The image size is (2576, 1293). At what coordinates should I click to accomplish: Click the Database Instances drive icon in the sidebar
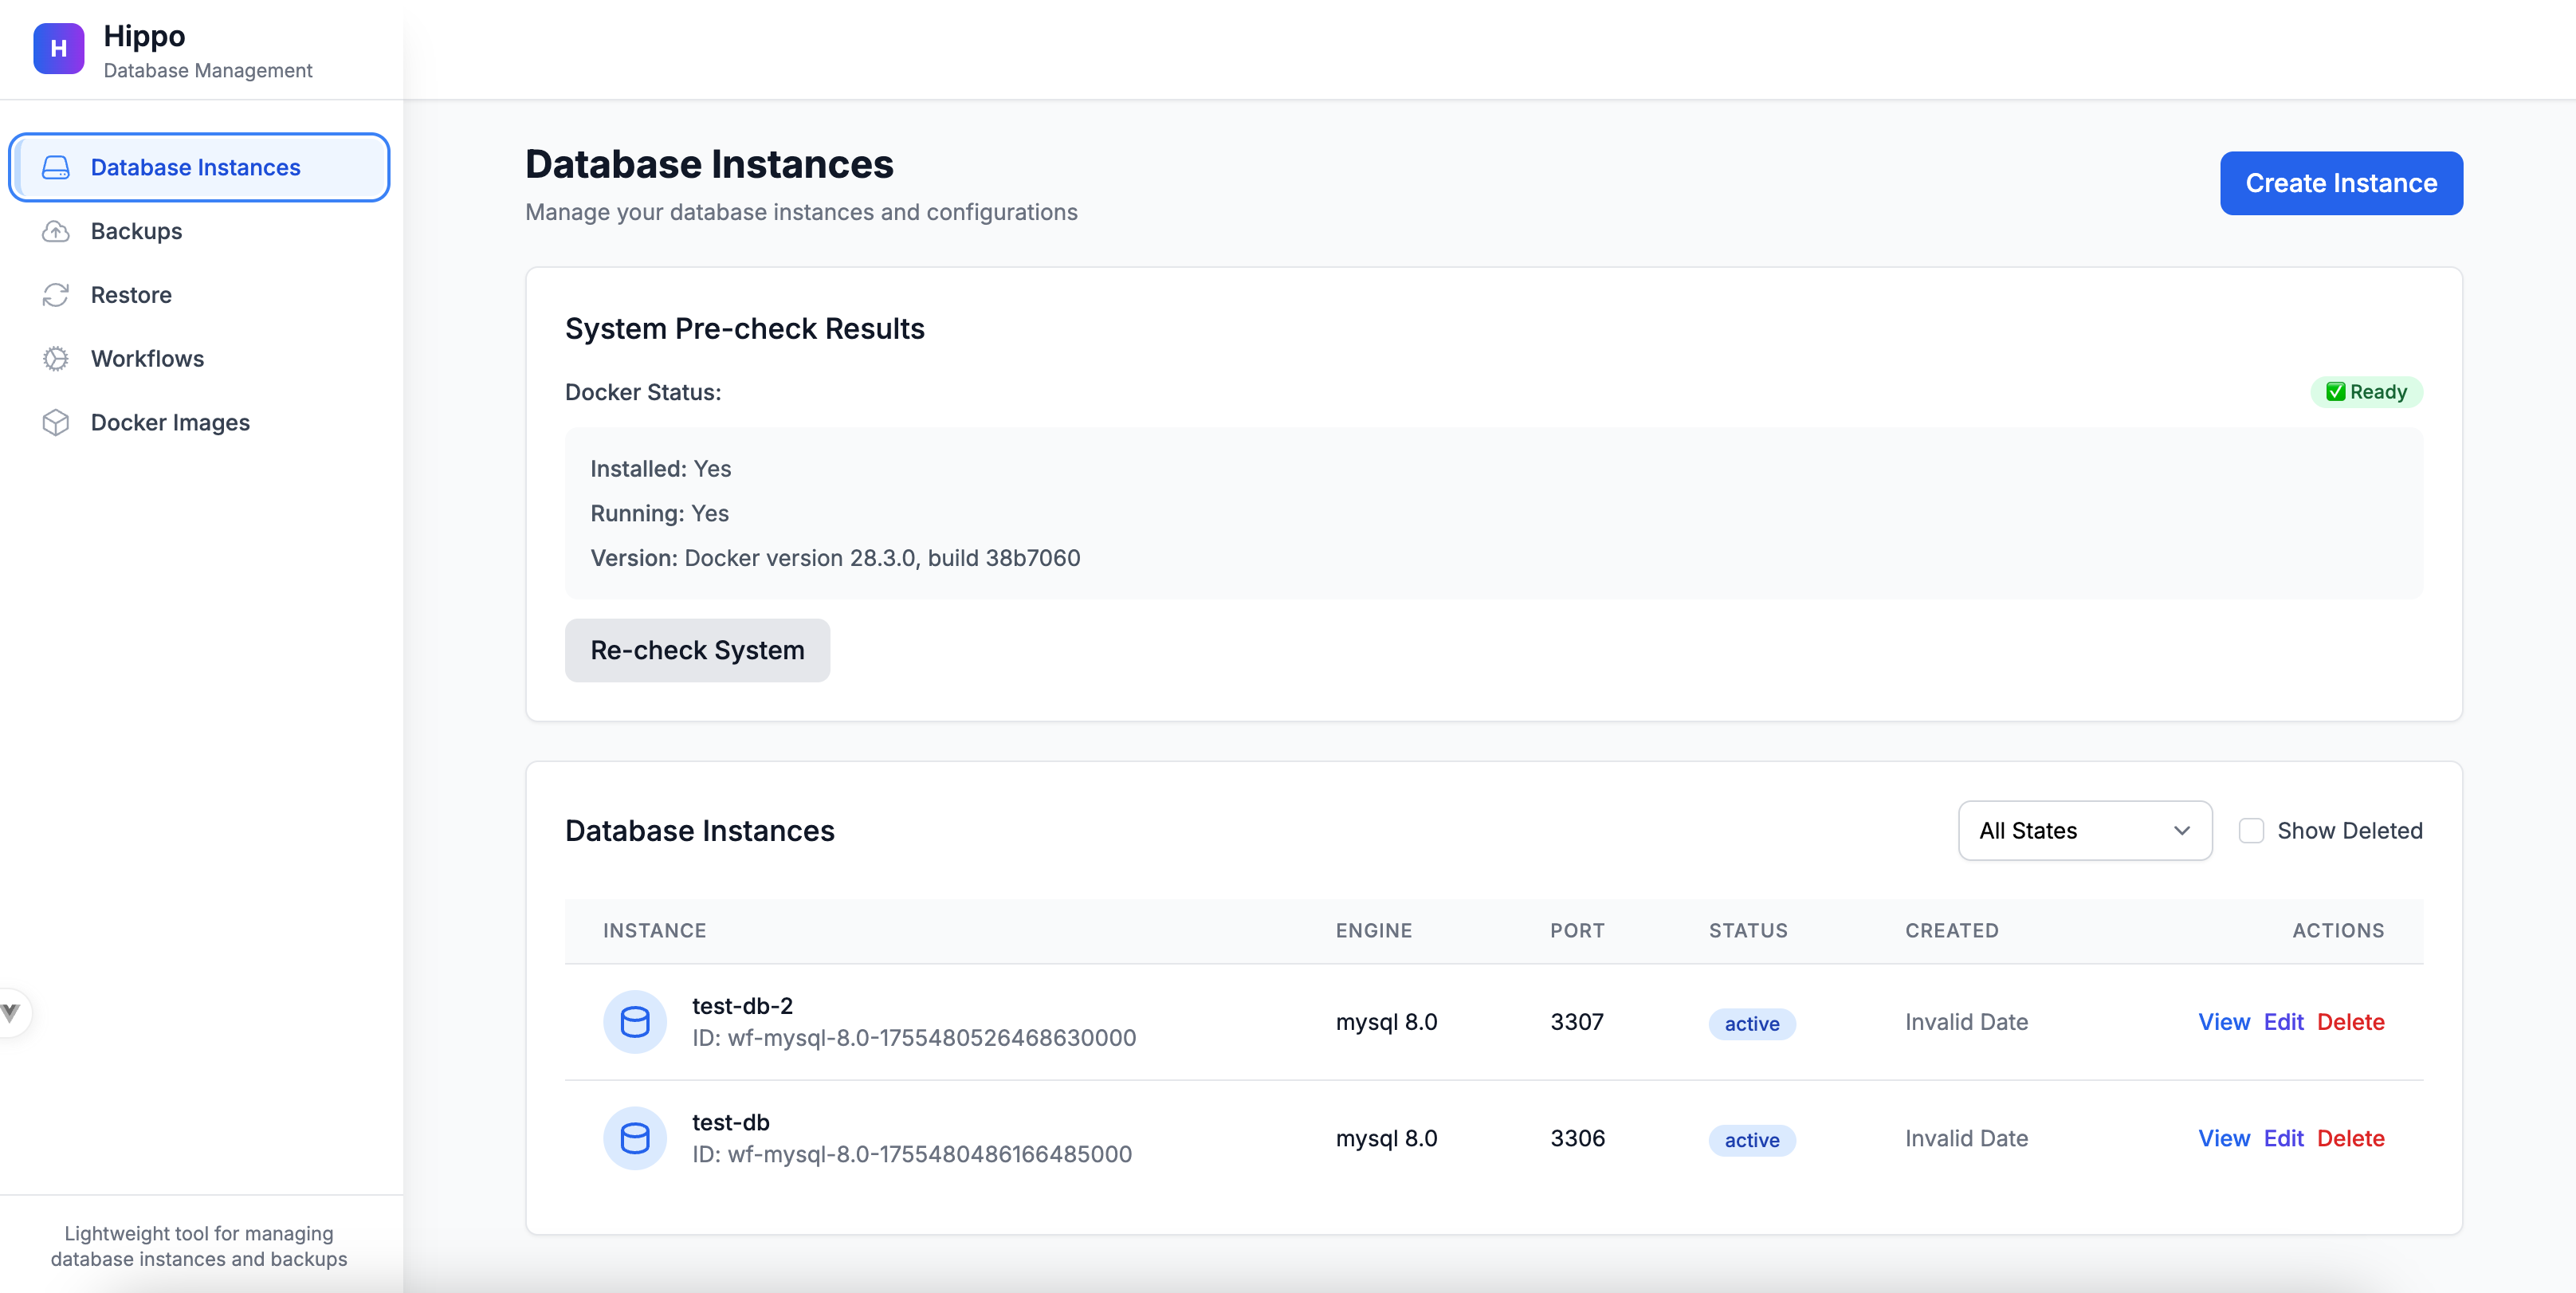[56, 167]
